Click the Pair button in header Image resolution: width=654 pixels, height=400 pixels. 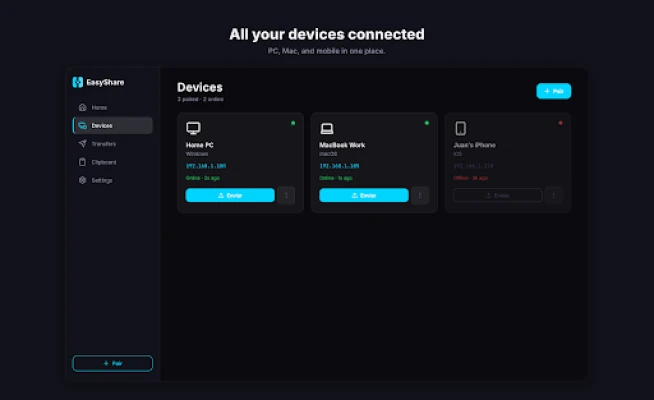click(553, 91)
